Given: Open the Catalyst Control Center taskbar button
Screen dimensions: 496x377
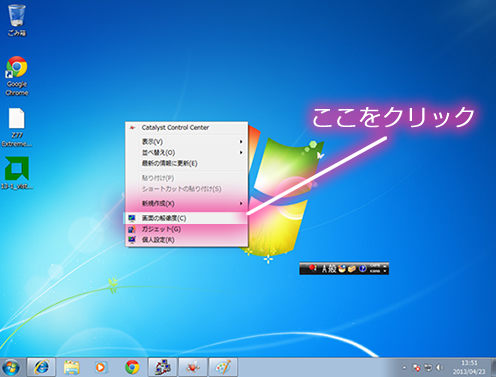Looking at the screenshot, I should click(193, 367).
